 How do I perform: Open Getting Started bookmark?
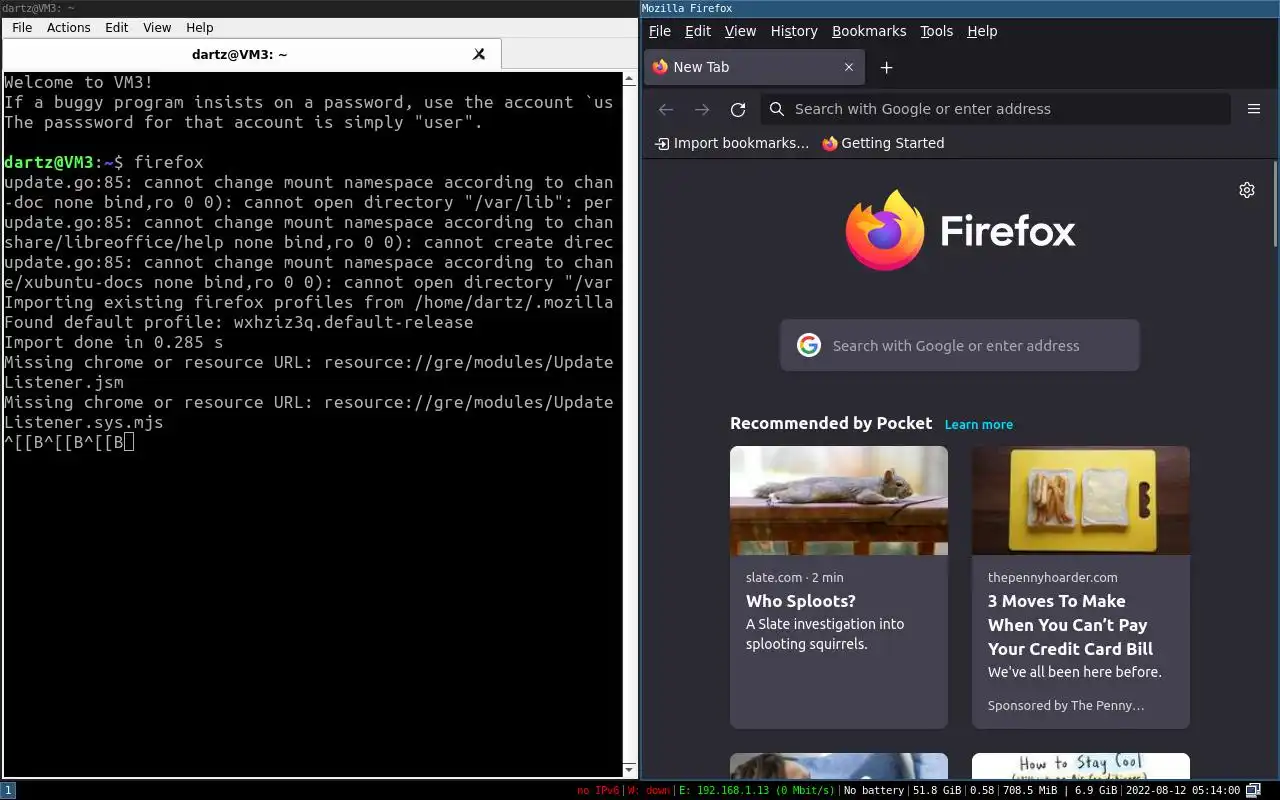pyautogui.click(x=883, y=143)
